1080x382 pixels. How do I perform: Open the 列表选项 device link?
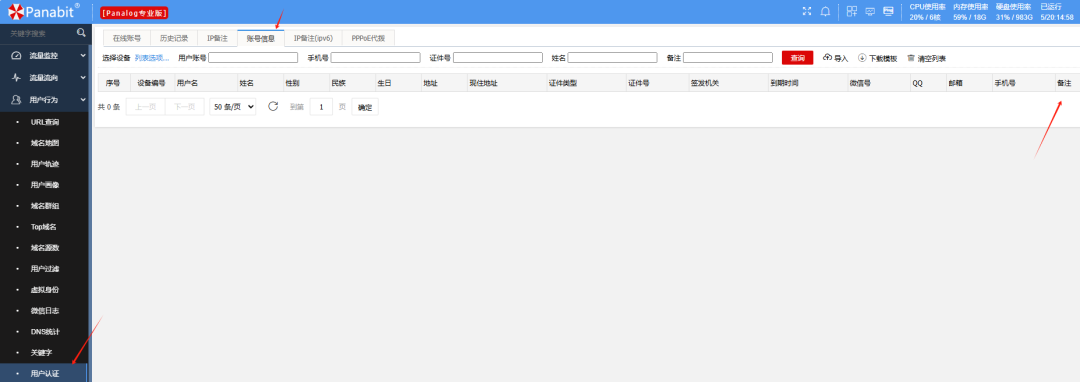click(x=152, y=58)
